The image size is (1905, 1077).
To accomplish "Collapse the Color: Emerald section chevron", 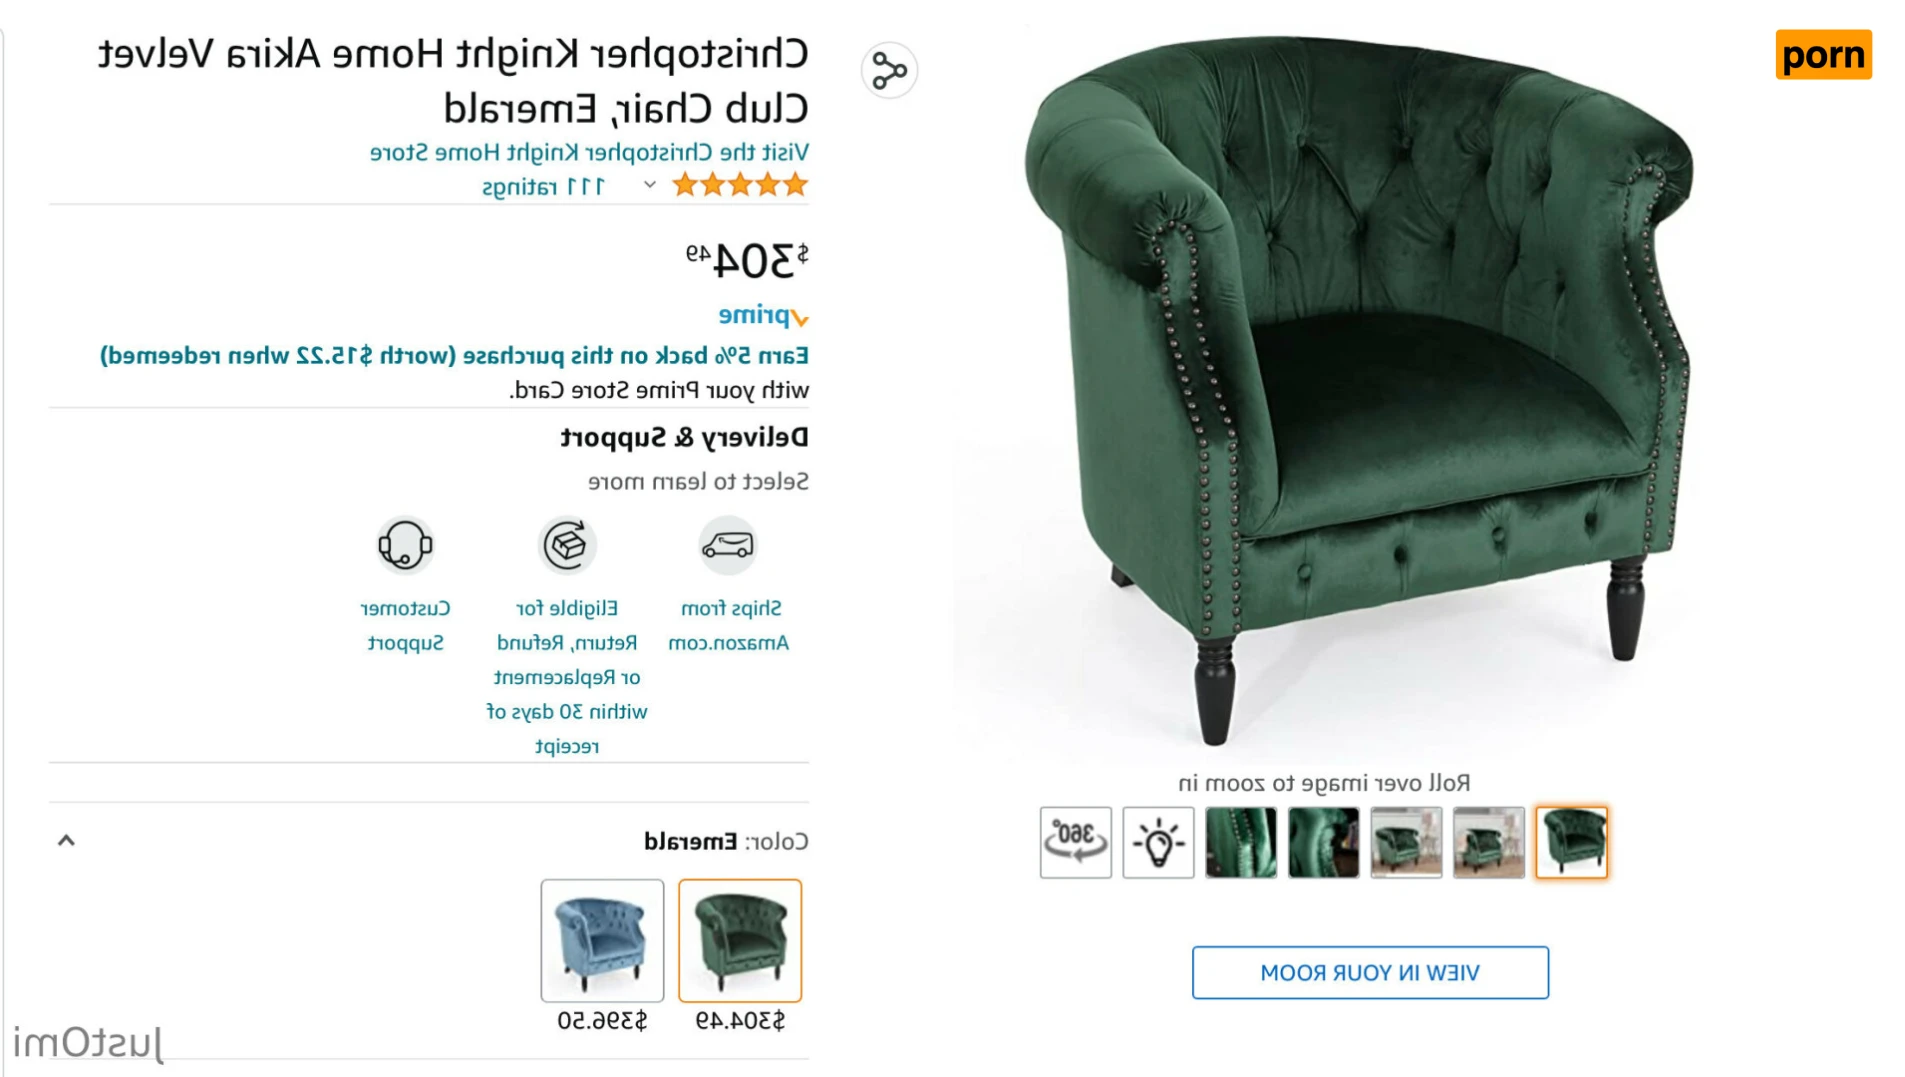I will coord(66,841).
